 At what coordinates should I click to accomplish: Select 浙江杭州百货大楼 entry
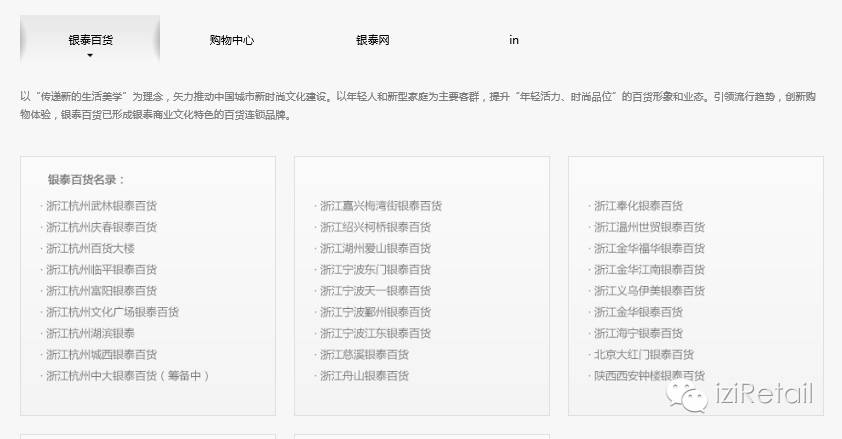point(90,248)
